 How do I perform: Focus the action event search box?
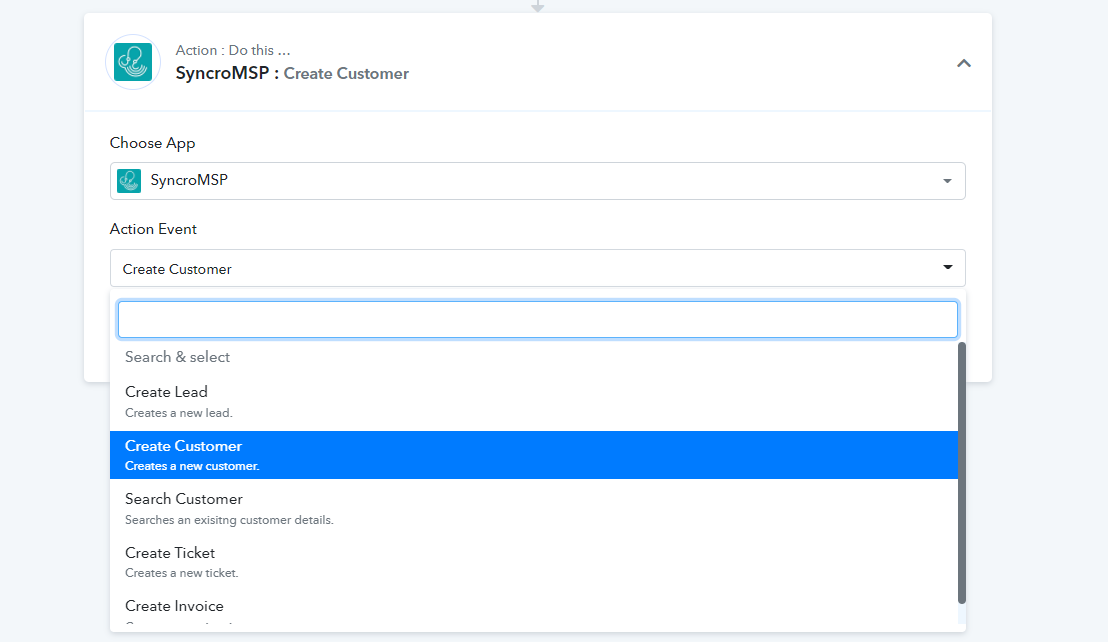pyautogui.click(x=537, y=319)
